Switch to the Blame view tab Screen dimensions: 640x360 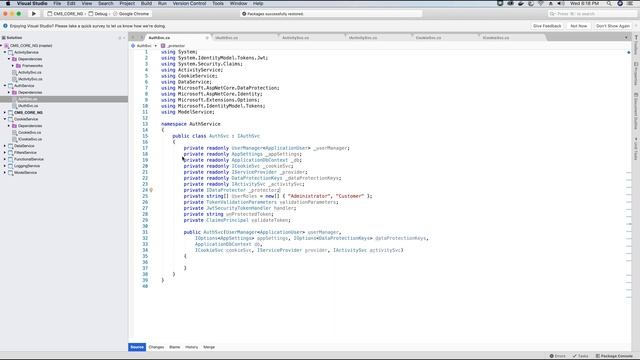point(174,347)
